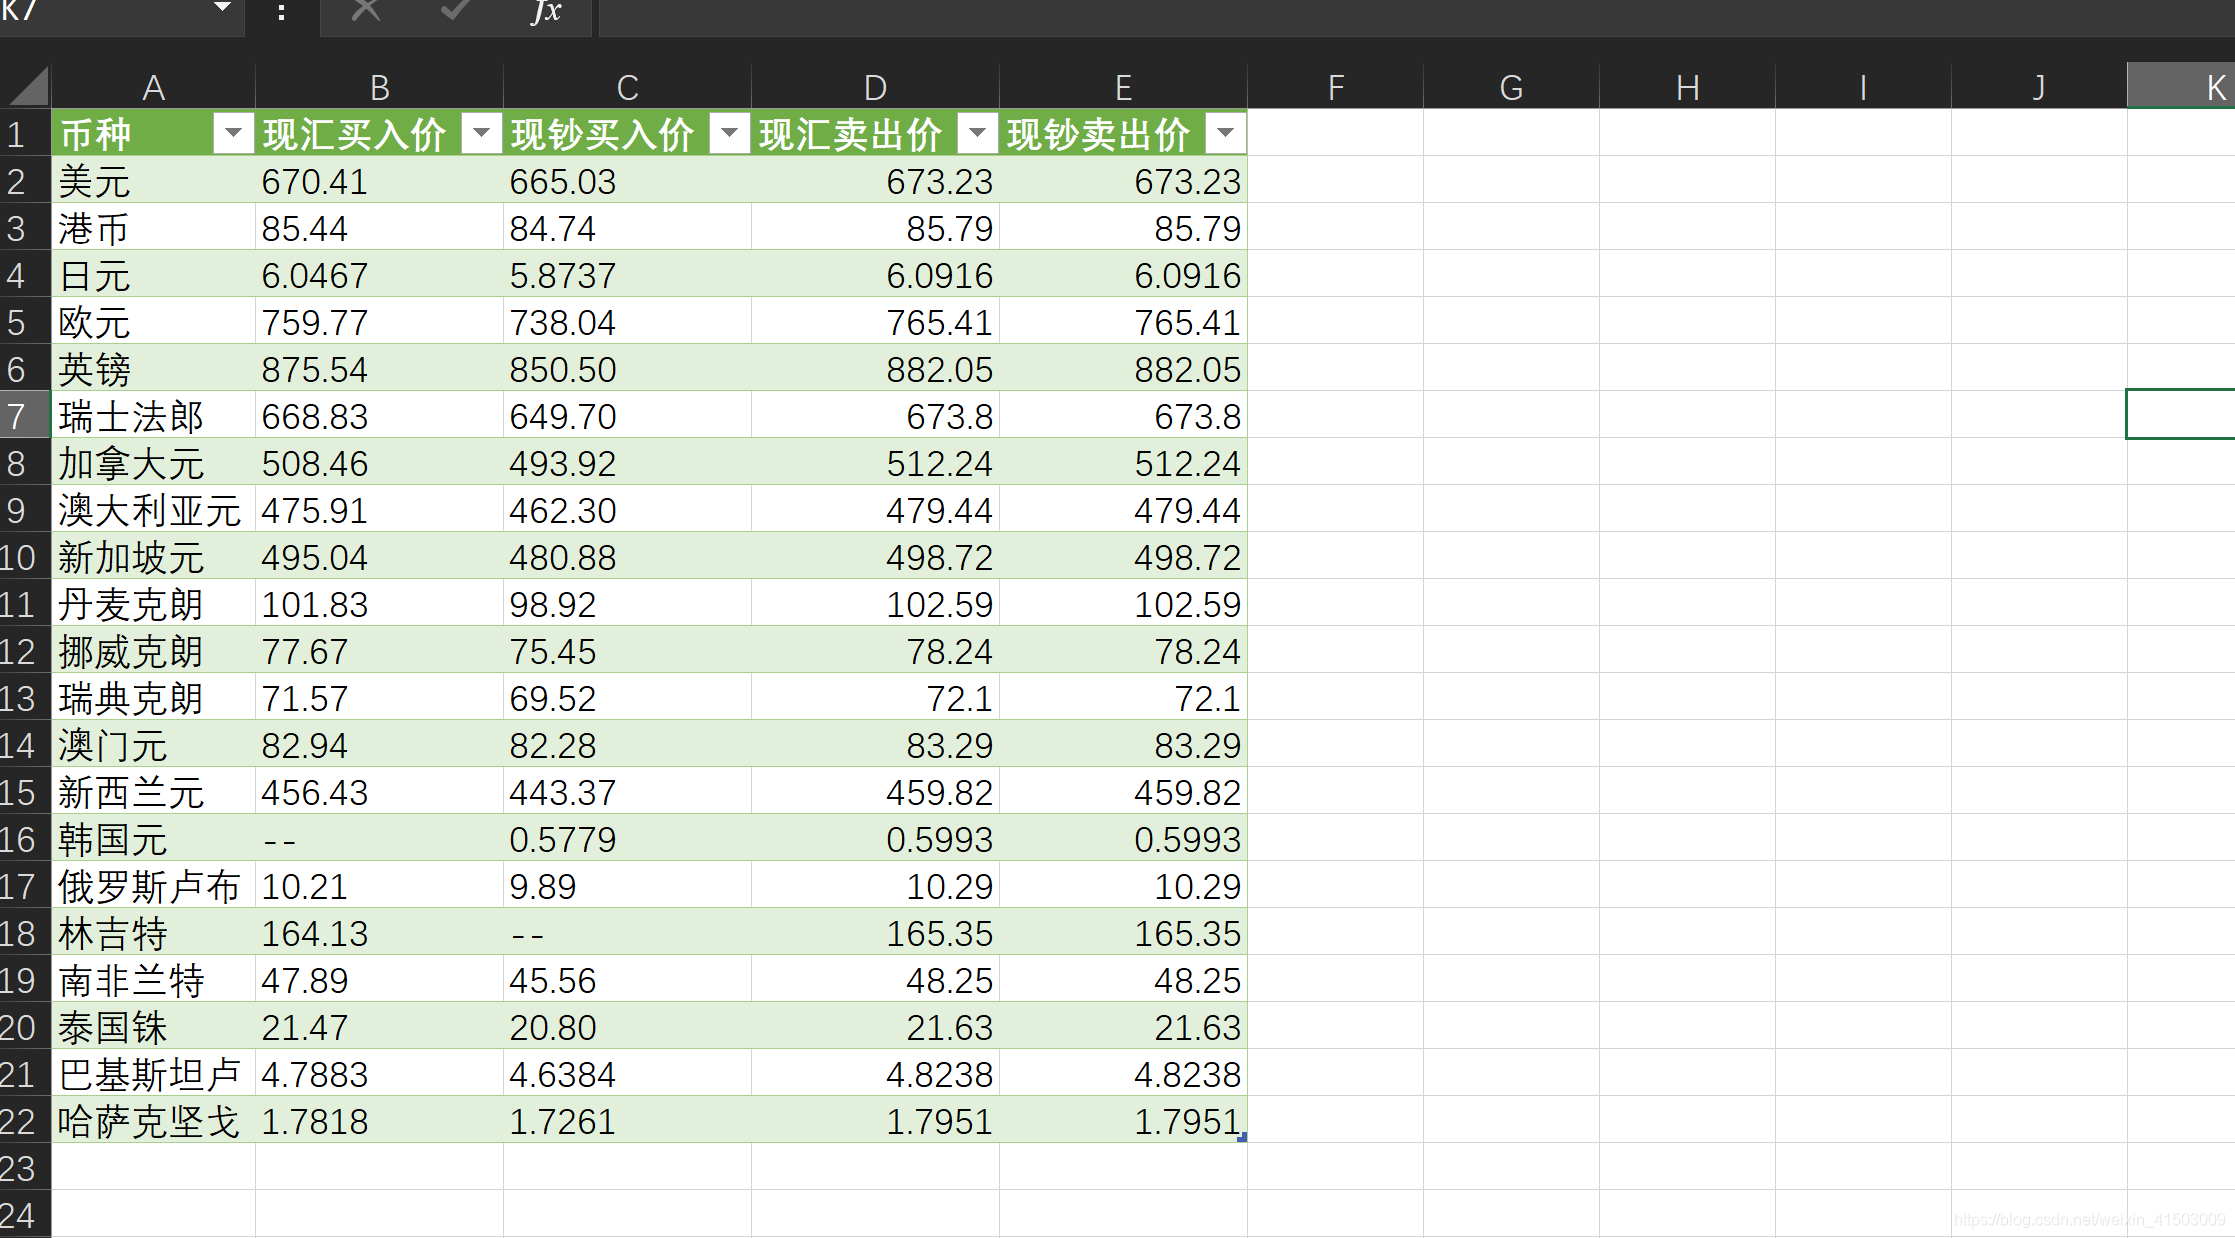
Task: Click cell with value 850.50
Action: [x=628, y=368]
